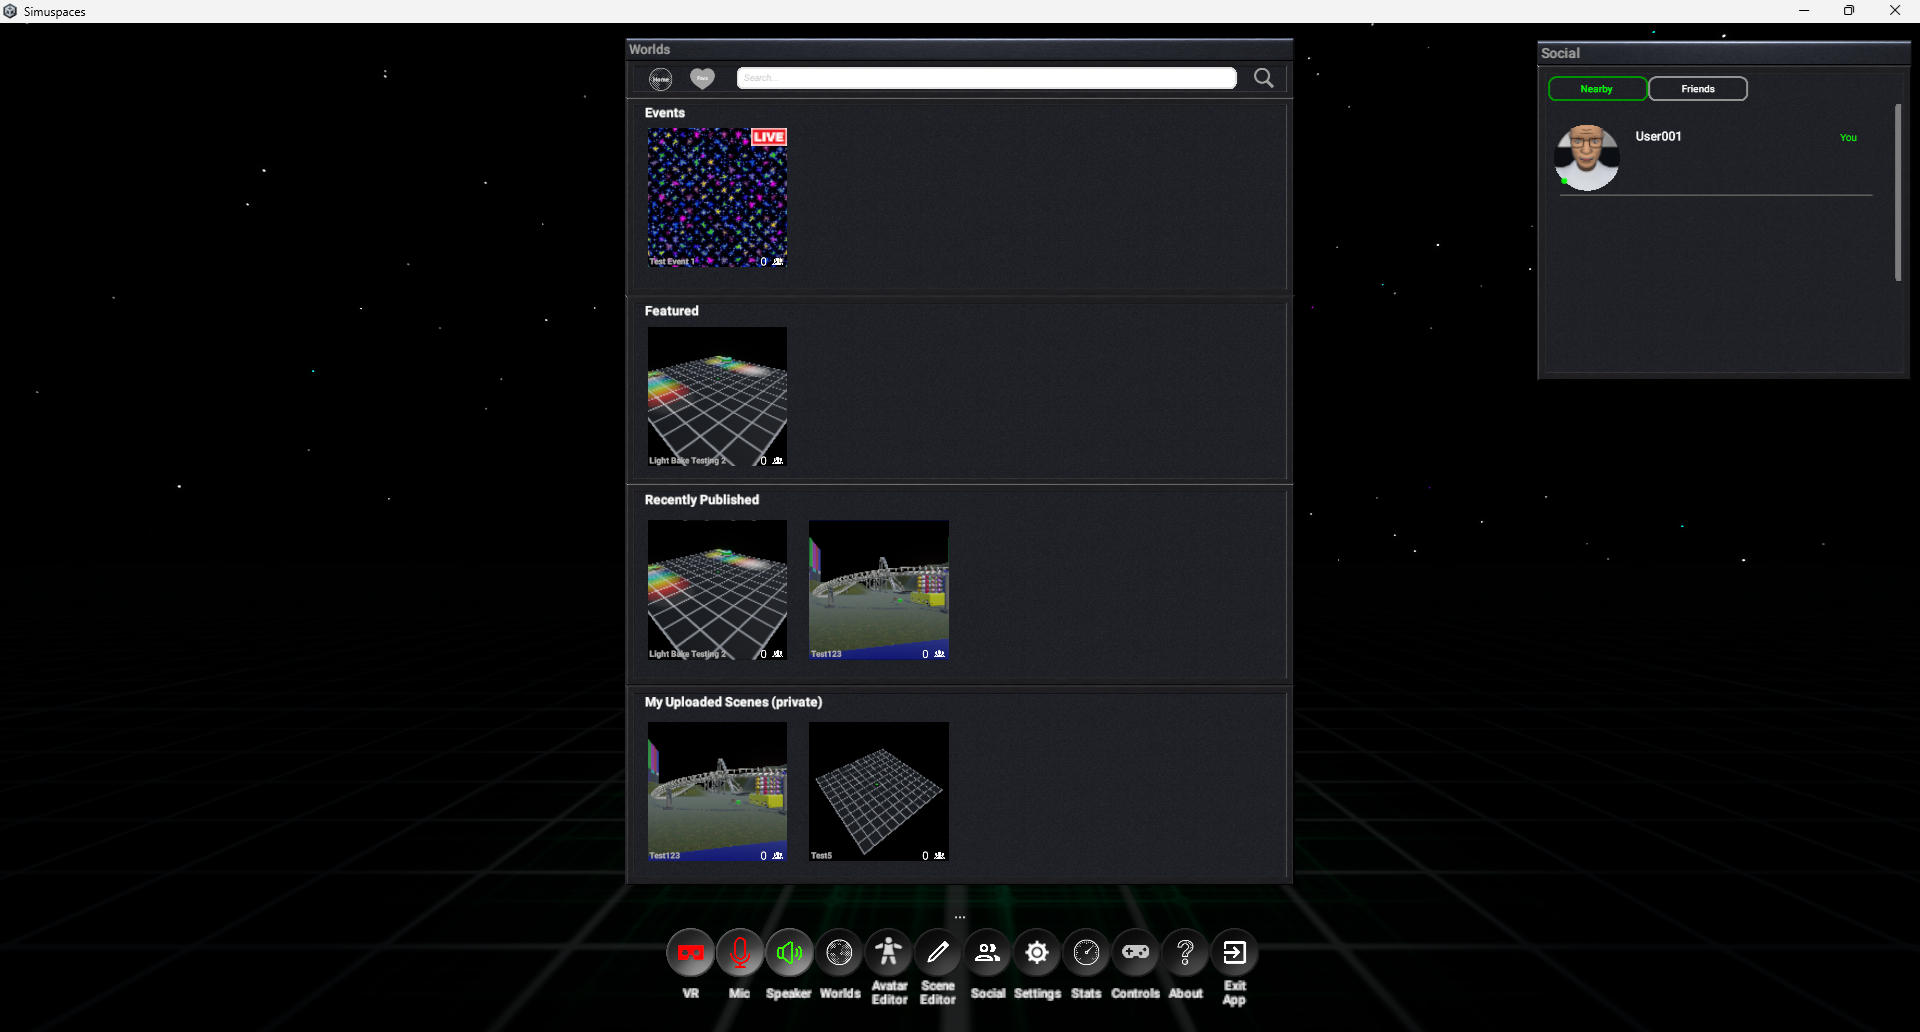Image resolution: width=1920 pixels, height=1032 pixels.
Task: Click the Social panel scrollbar
Action: pos(1898,192)
